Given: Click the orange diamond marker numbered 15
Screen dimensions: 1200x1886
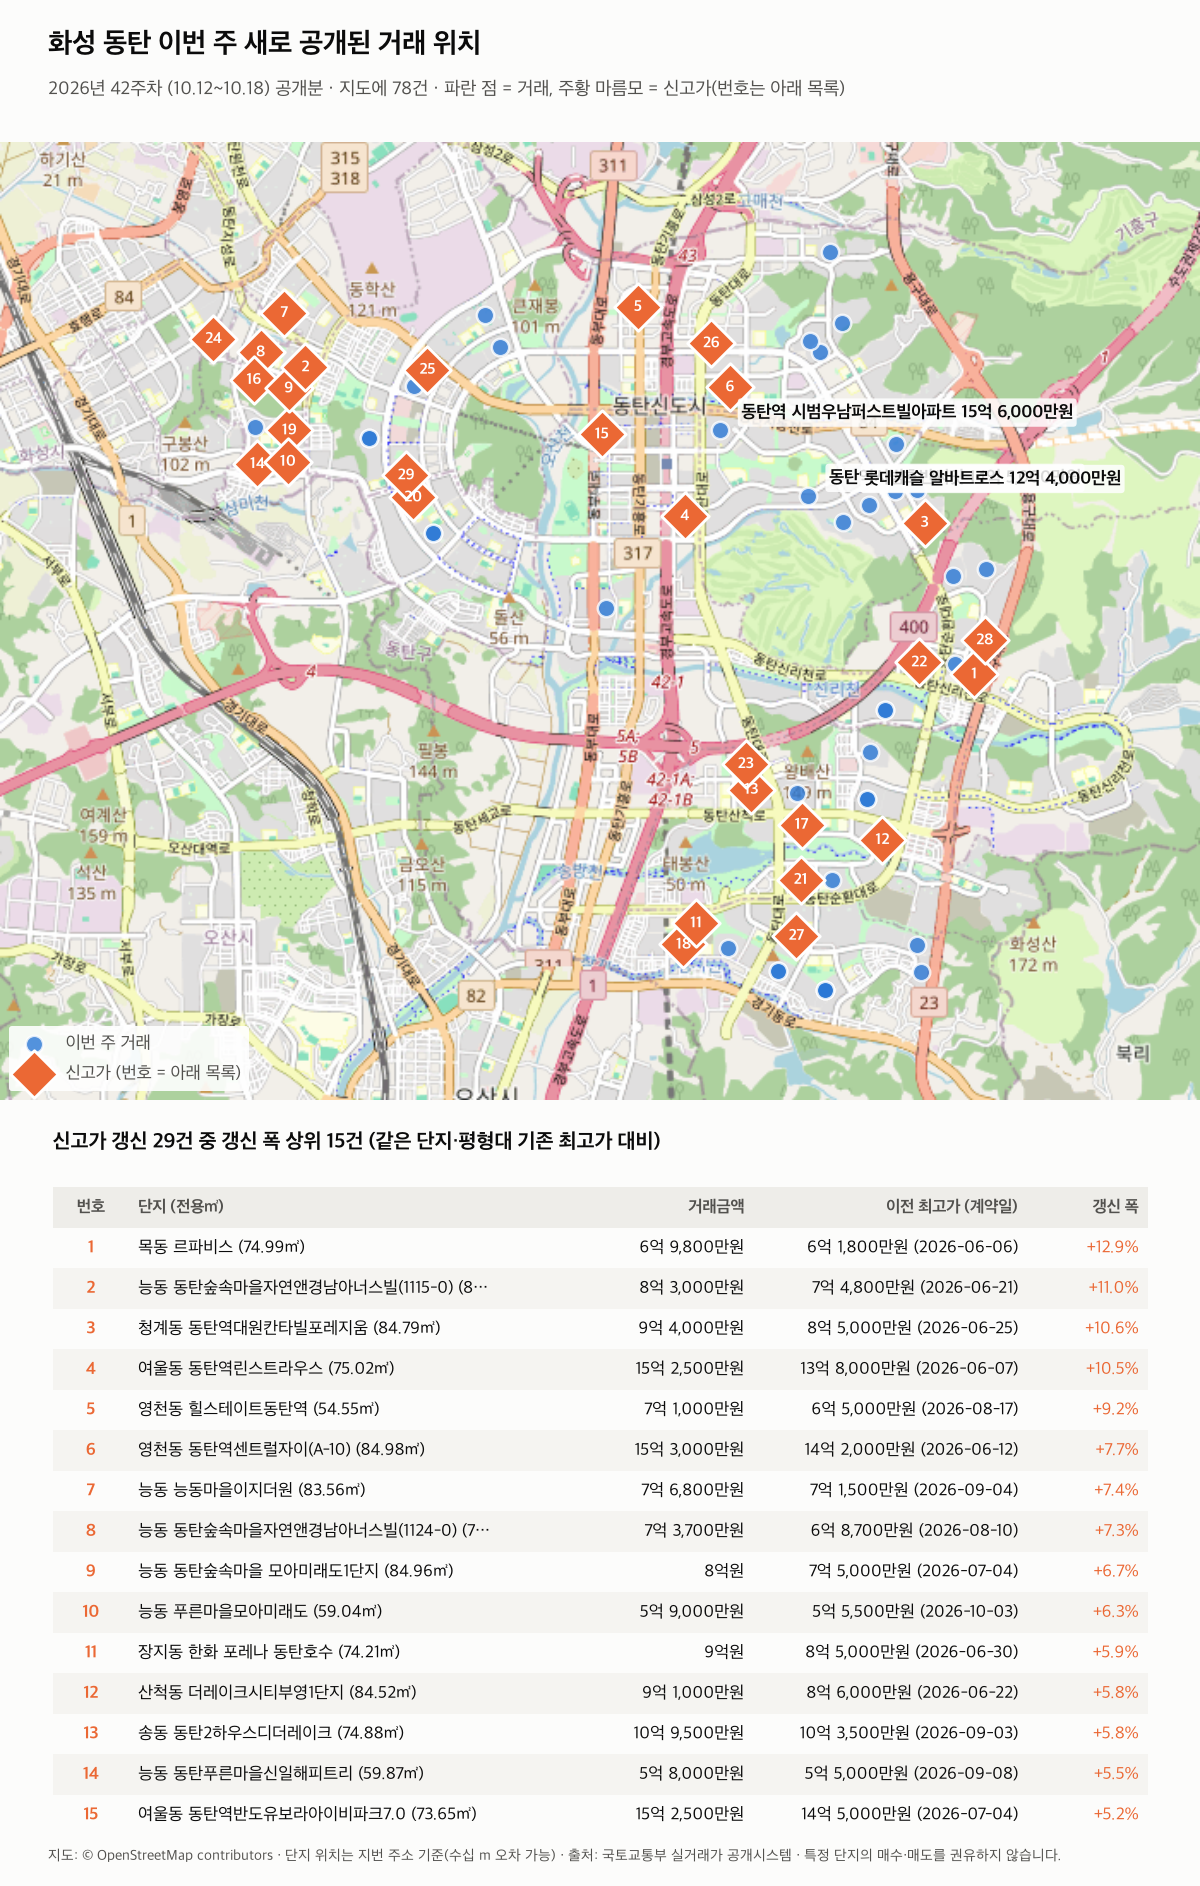Looking at the screenshot, I should [601, 433].
